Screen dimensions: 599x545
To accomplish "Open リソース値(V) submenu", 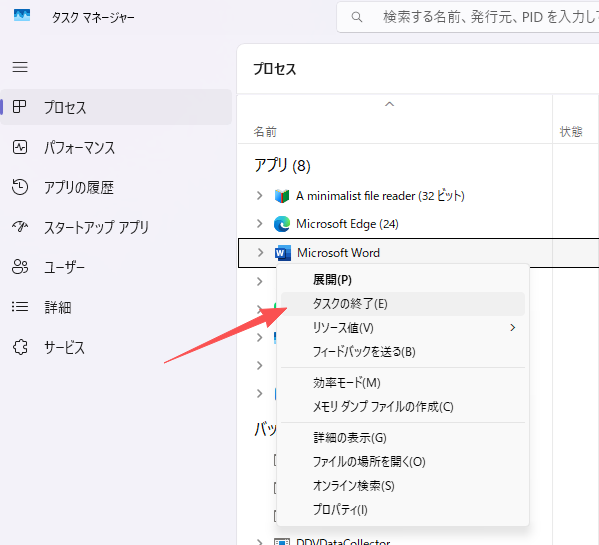I will 403,328.
